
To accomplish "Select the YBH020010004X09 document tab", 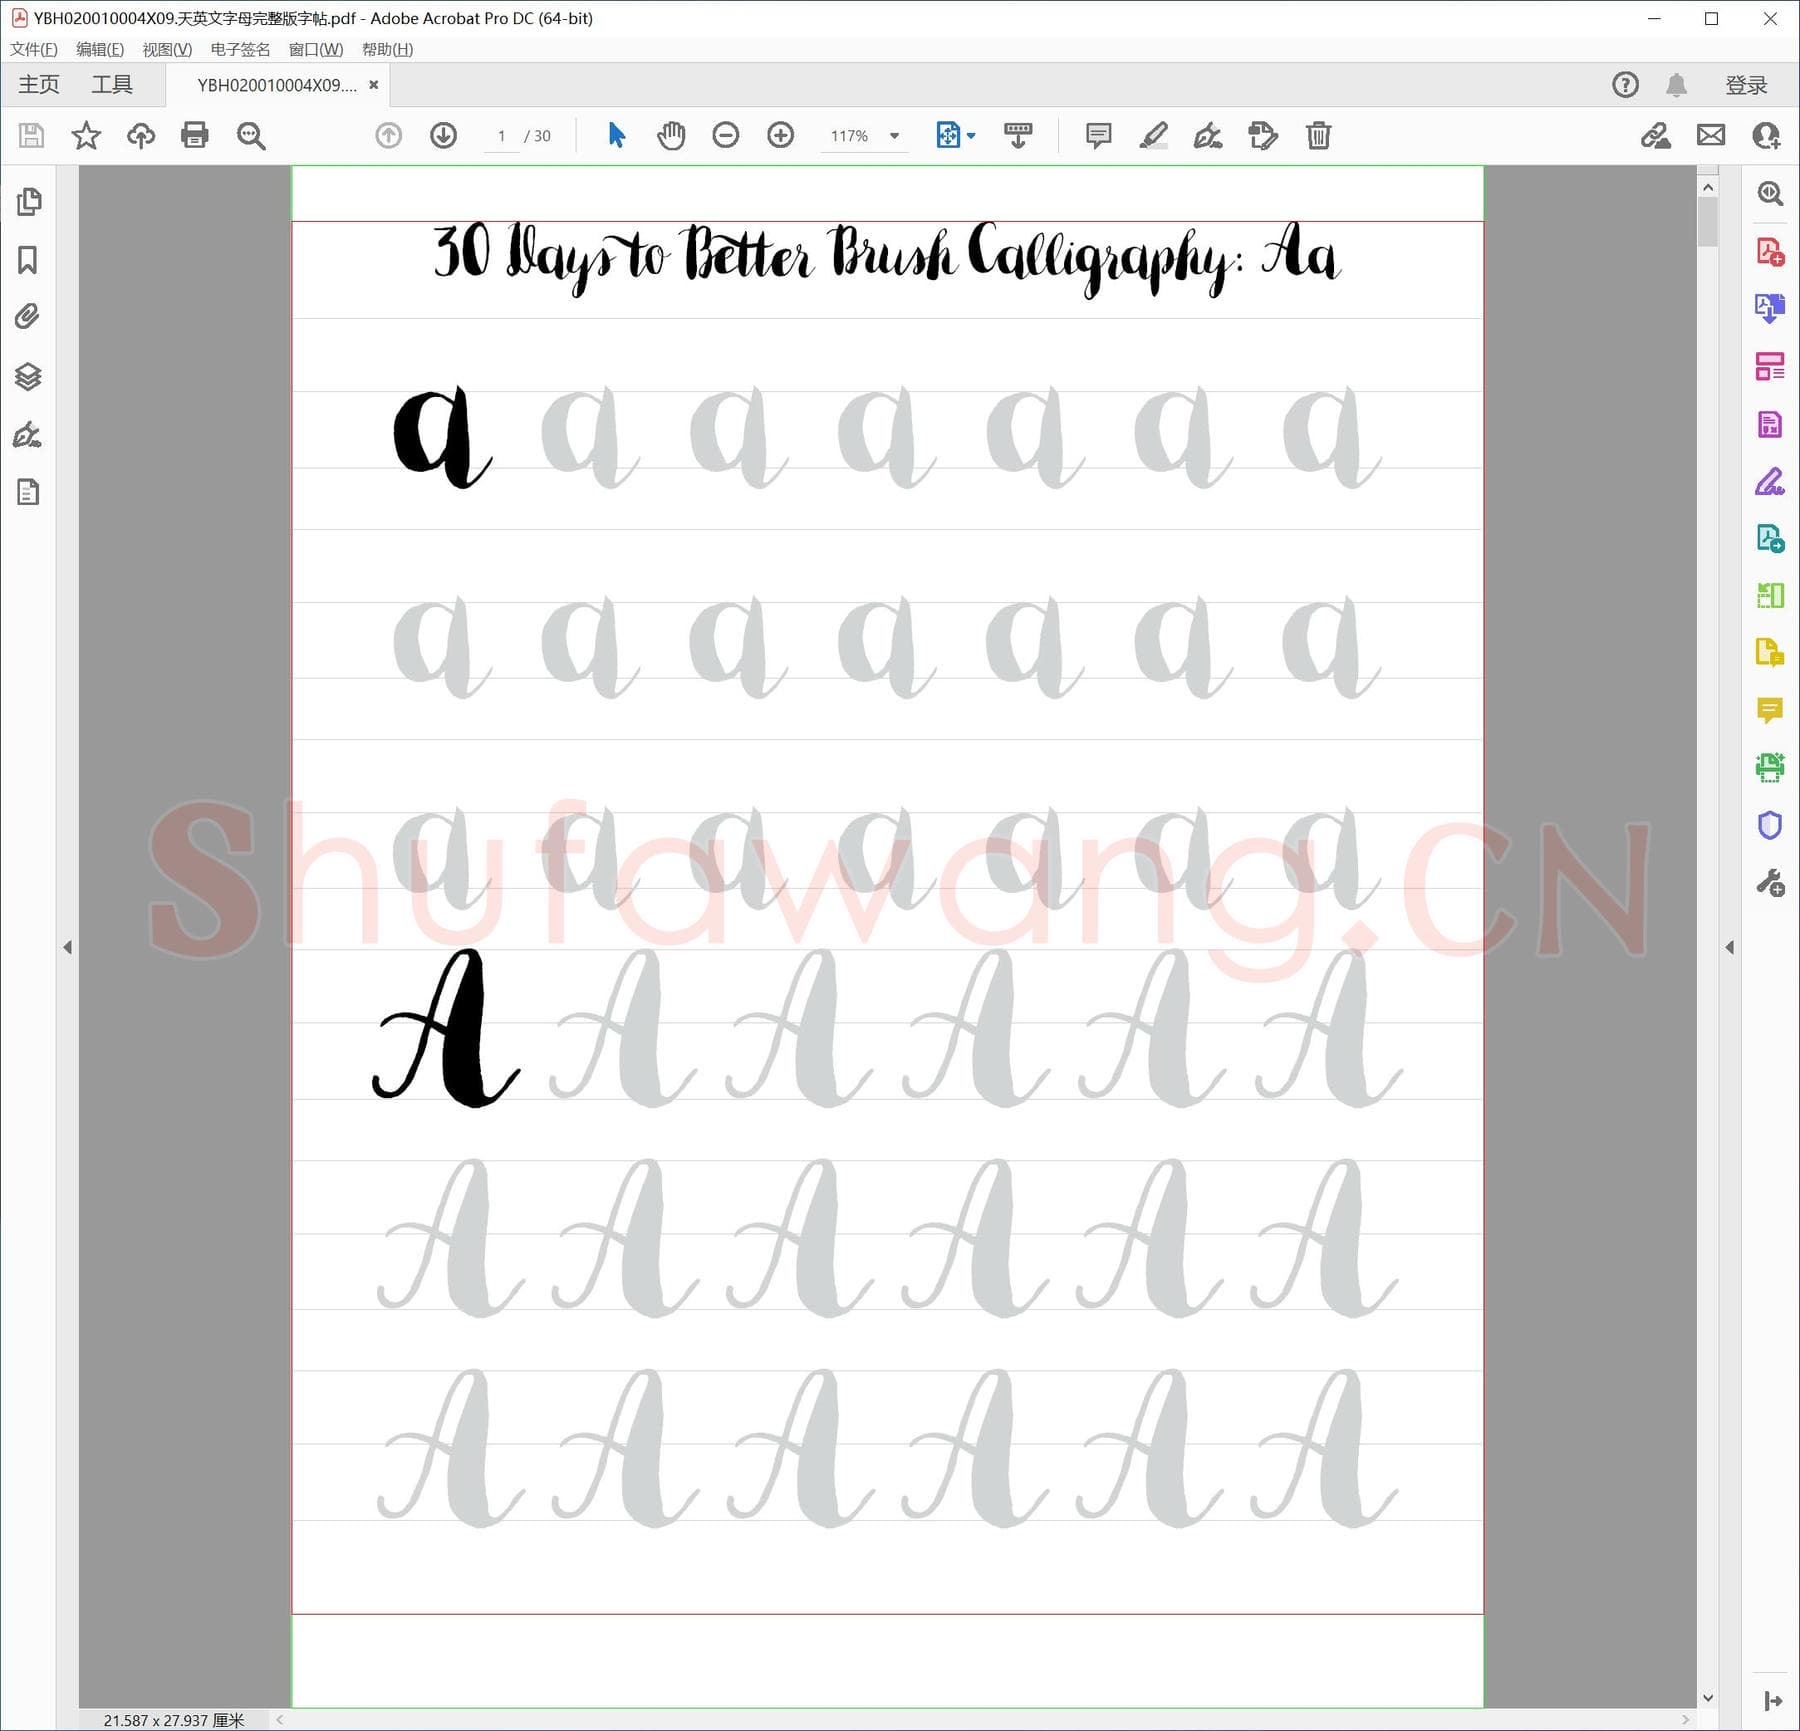I will tap(277, 85).
